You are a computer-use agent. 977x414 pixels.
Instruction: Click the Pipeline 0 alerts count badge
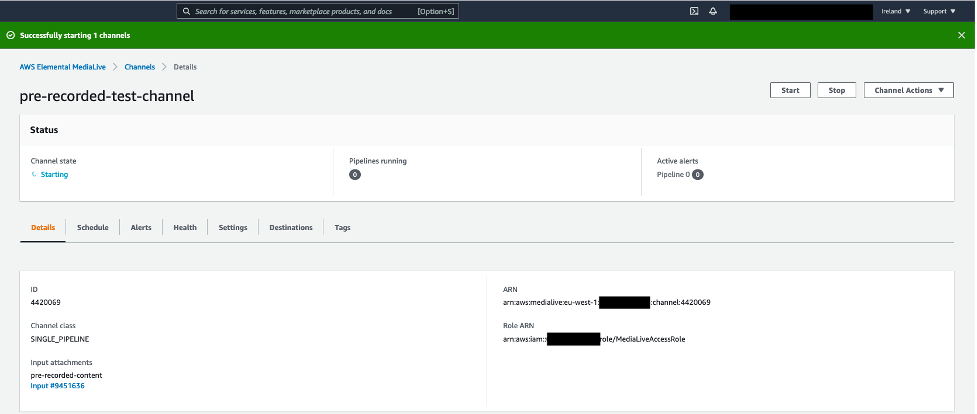tap(698, 175)
